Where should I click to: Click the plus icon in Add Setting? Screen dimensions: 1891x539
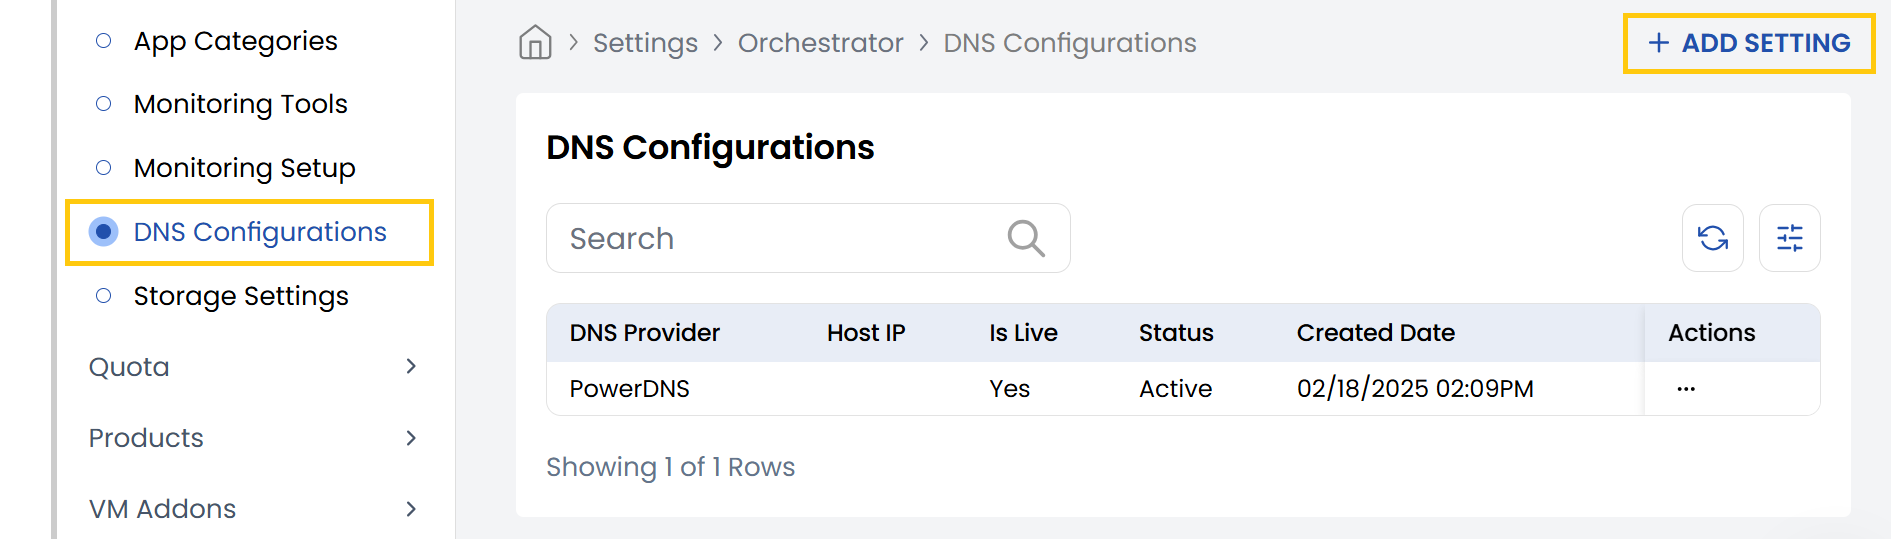click(1658, 43)
